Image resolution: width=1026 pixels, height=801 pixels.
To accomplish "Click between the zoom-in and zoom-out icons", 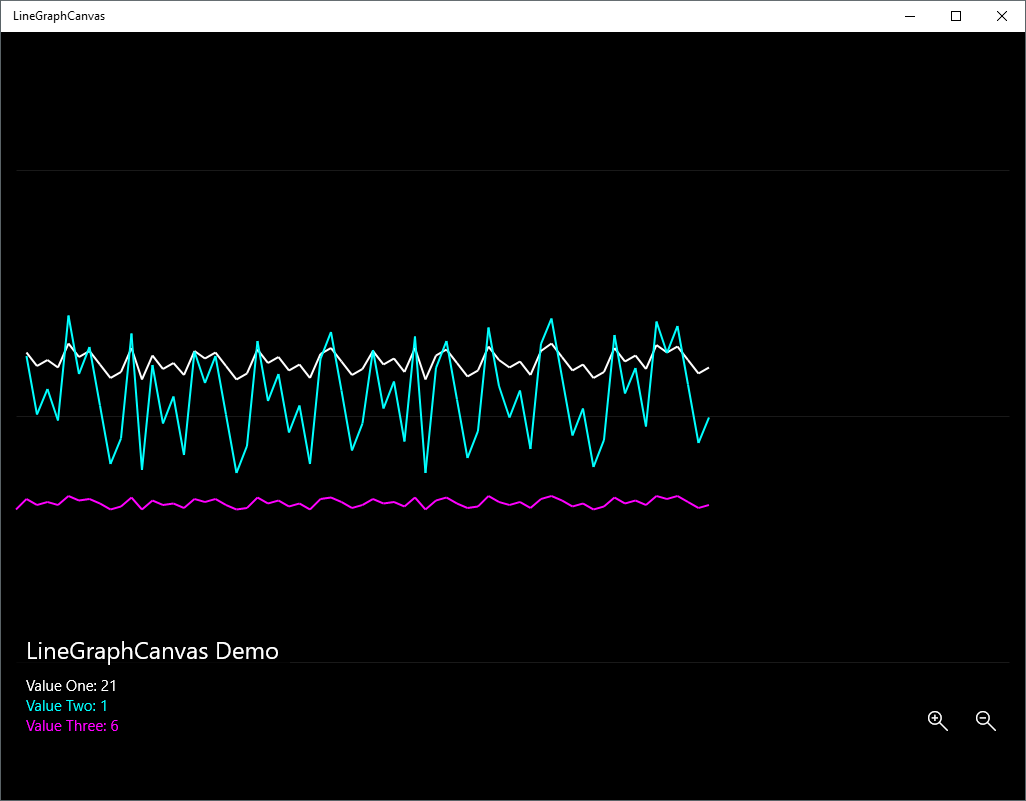I will tap(961, 720).
